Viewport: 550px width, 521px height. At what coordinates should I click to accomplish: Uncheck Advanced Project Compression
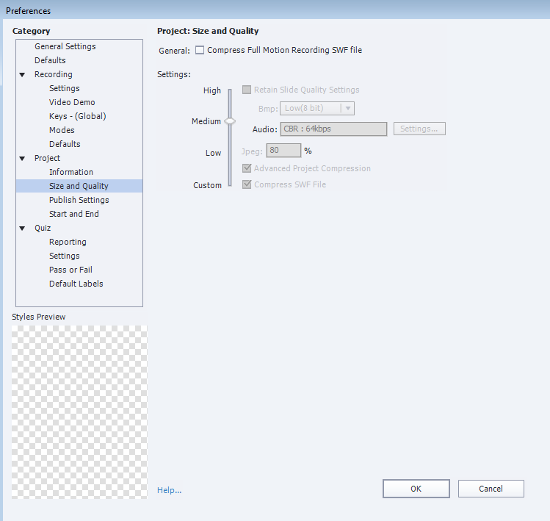coord(247,168)
